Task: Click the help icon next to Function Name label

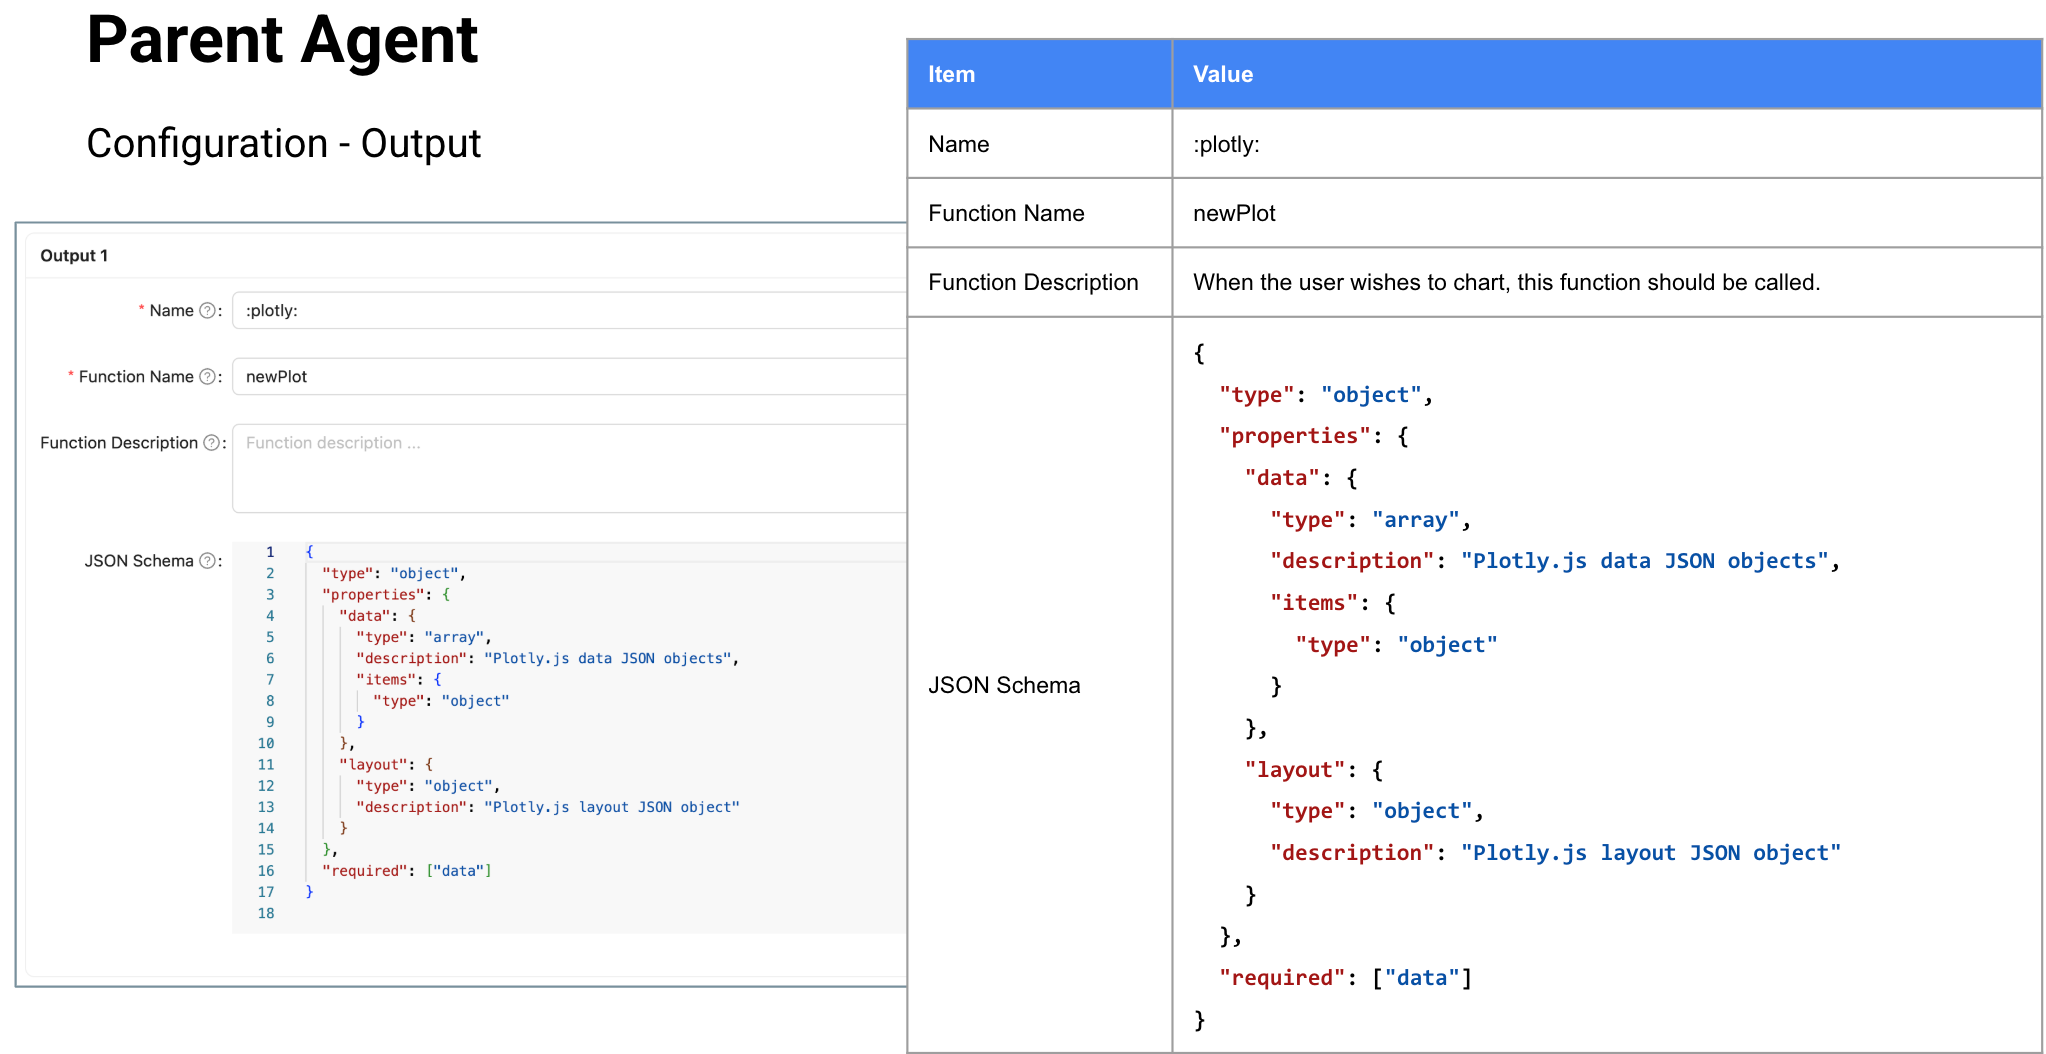Action: point(207,377)
